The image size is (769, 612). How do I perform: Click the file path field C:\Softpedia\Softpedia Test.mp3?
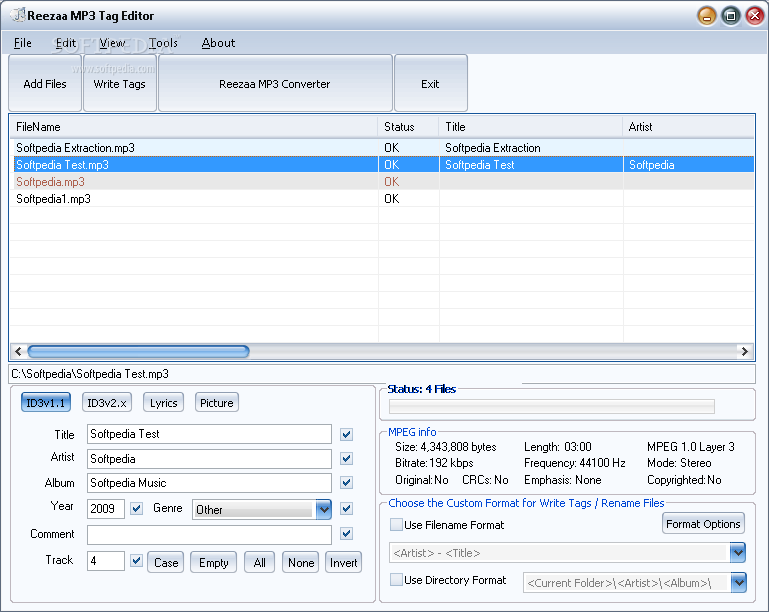tap(382, 374)
